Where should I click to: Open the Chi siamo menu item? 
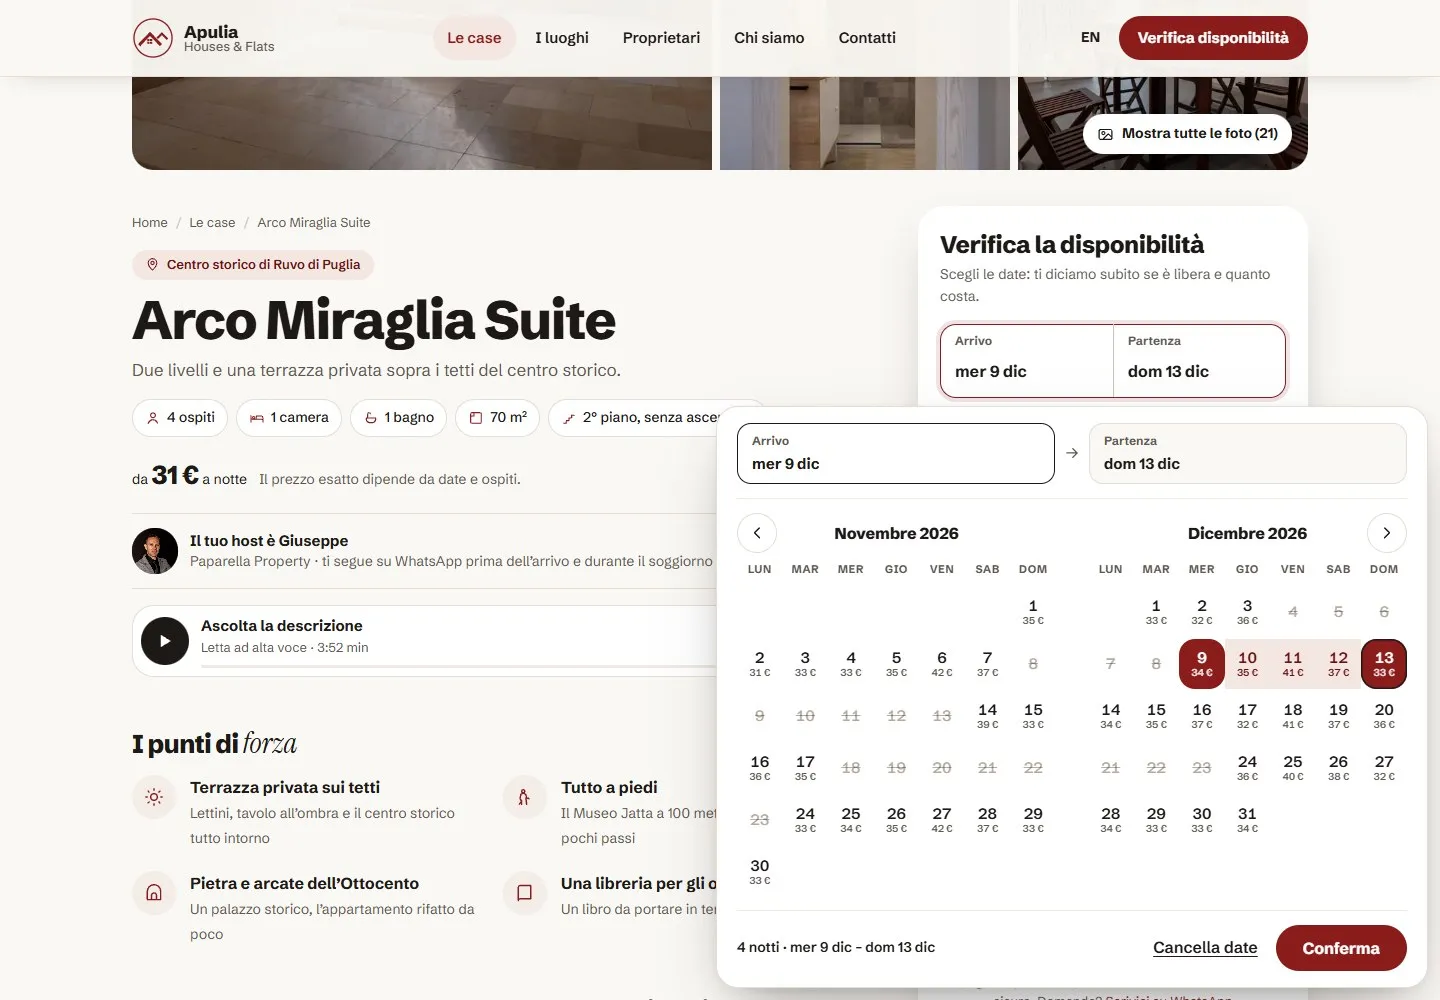pos(769,38)
